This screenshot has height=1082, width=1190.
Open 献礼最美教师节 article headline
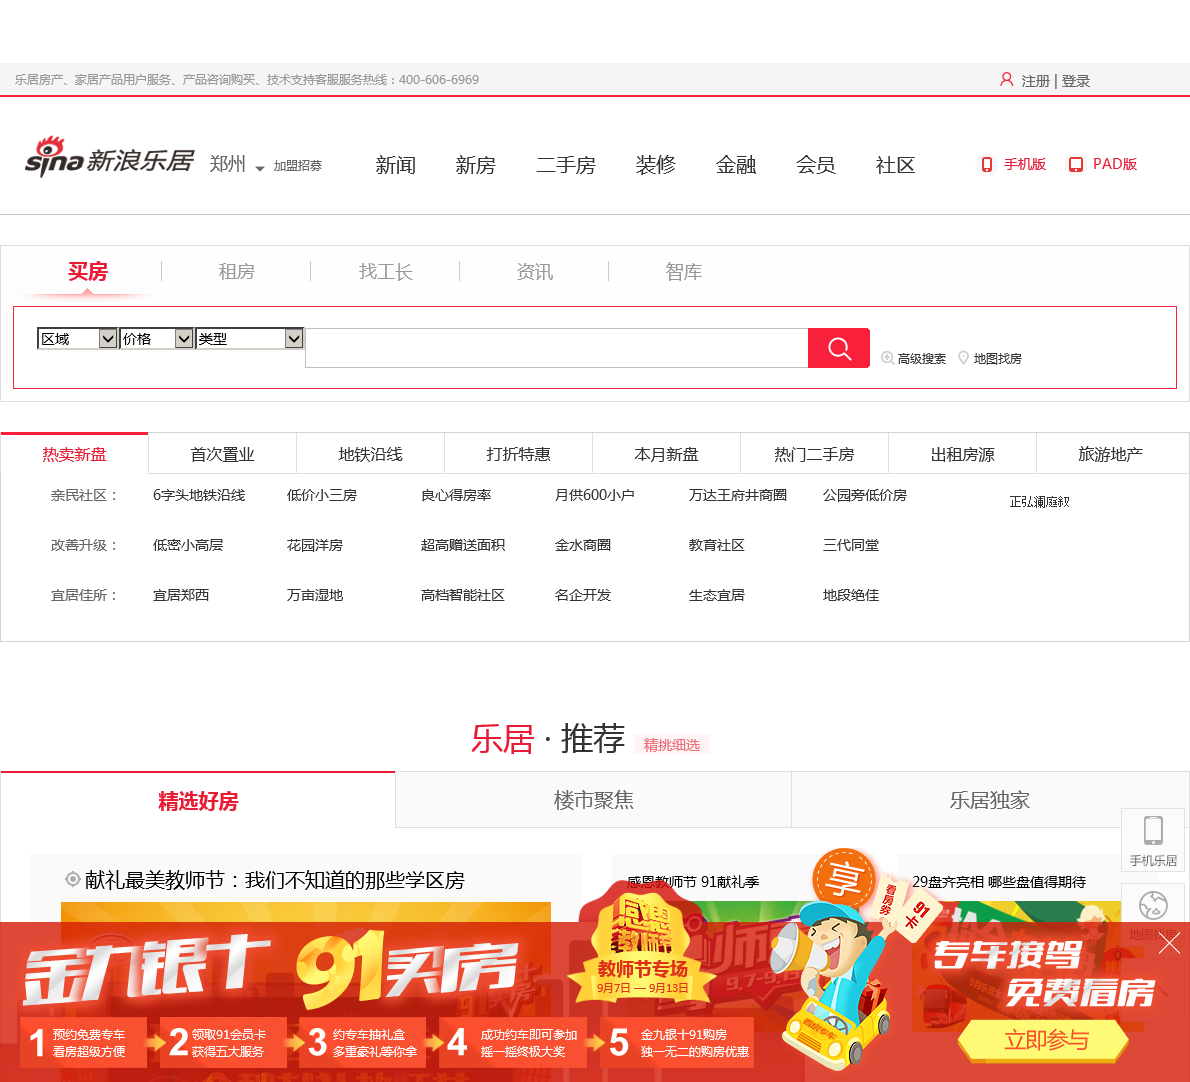[275, 880]
